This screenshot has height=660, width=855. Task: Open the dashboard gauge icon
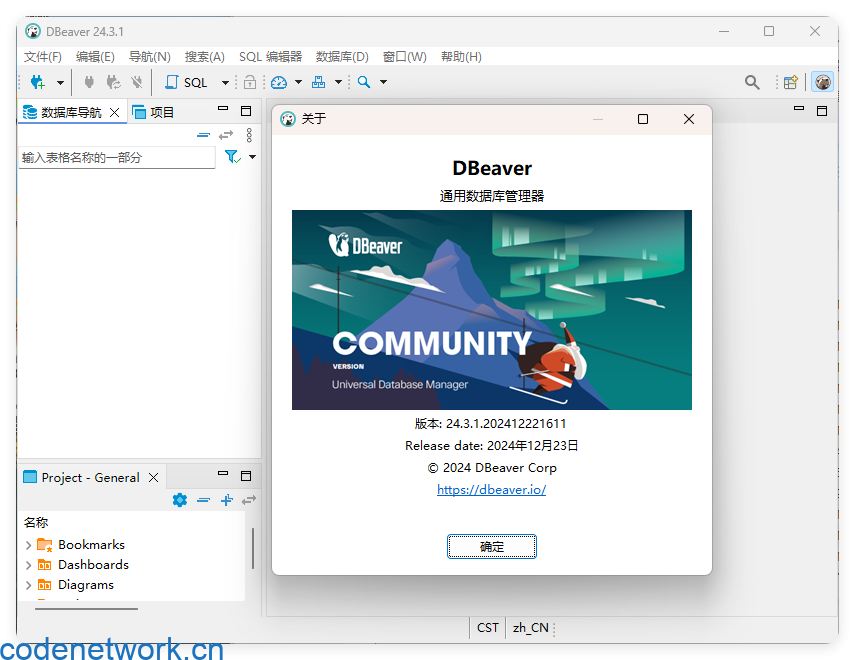pyautogui.click(x=279, y=82)
